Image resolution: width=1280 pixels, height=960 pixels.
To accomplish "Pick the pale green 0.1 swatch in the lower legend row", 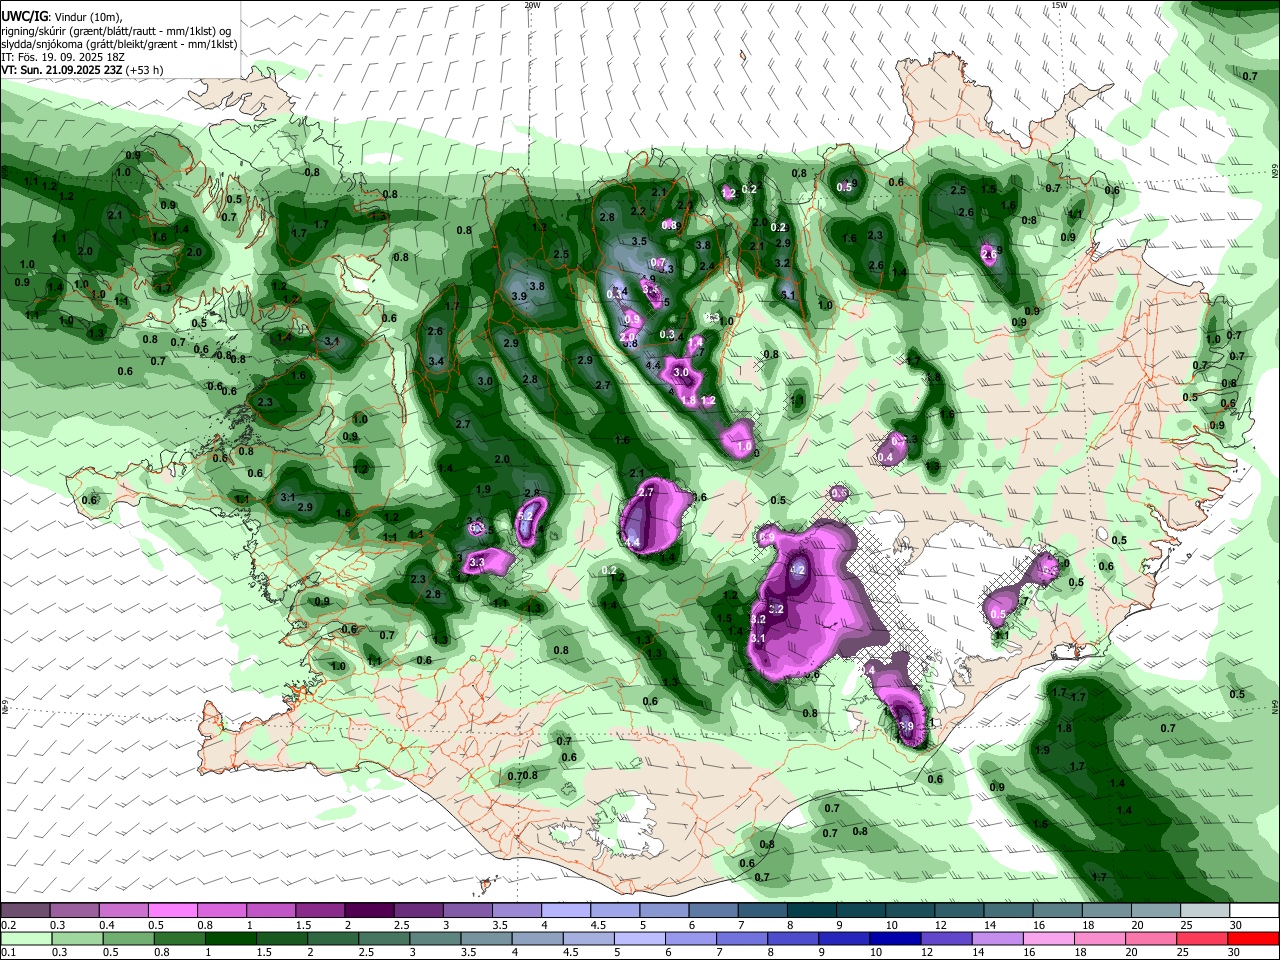I will [x=27, y=939].
